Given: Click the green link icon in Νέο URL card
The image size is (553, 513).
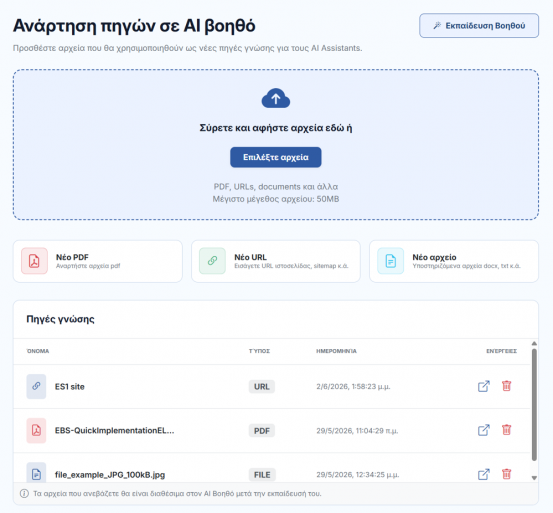Looking at the screenshot, I should (212, 261).
